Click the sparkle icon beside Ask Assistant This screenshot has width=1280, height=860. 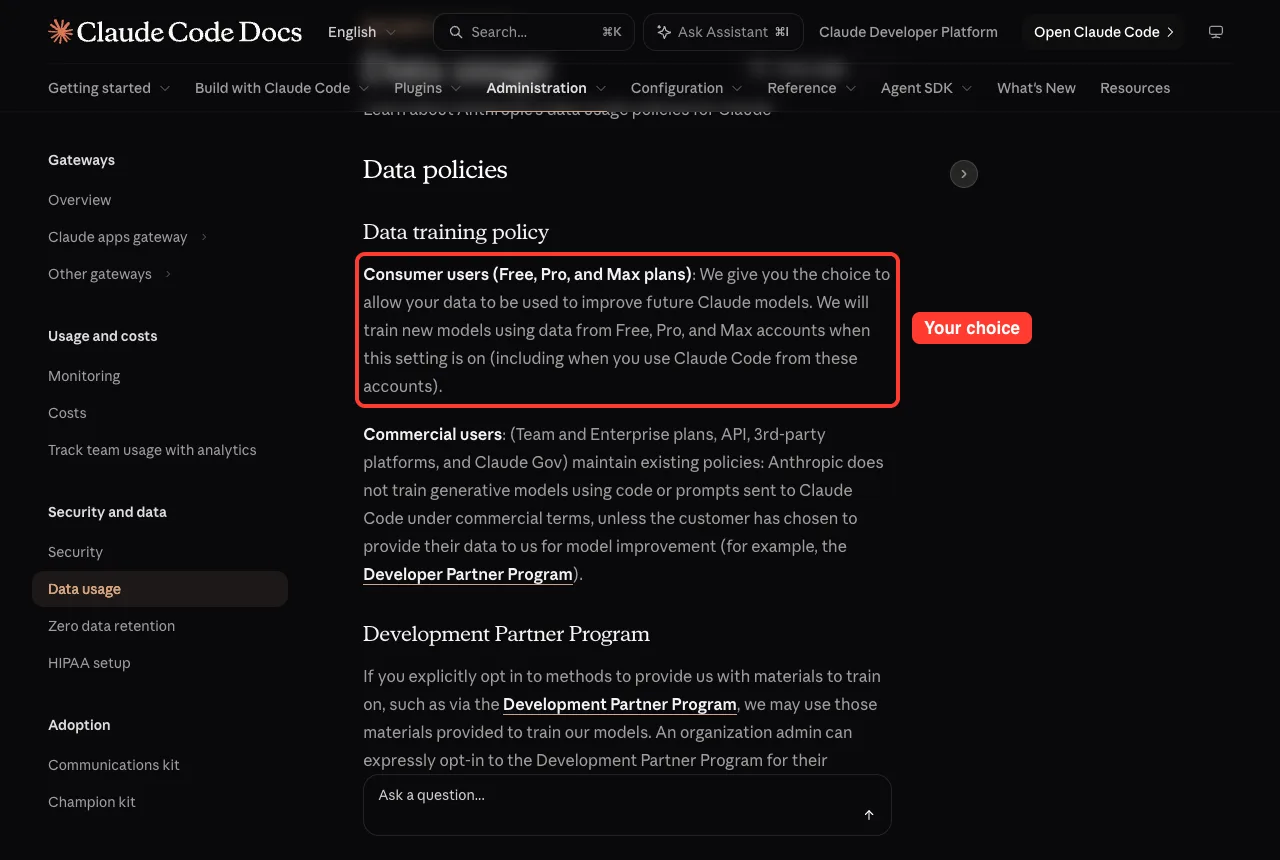coord(663,32)
